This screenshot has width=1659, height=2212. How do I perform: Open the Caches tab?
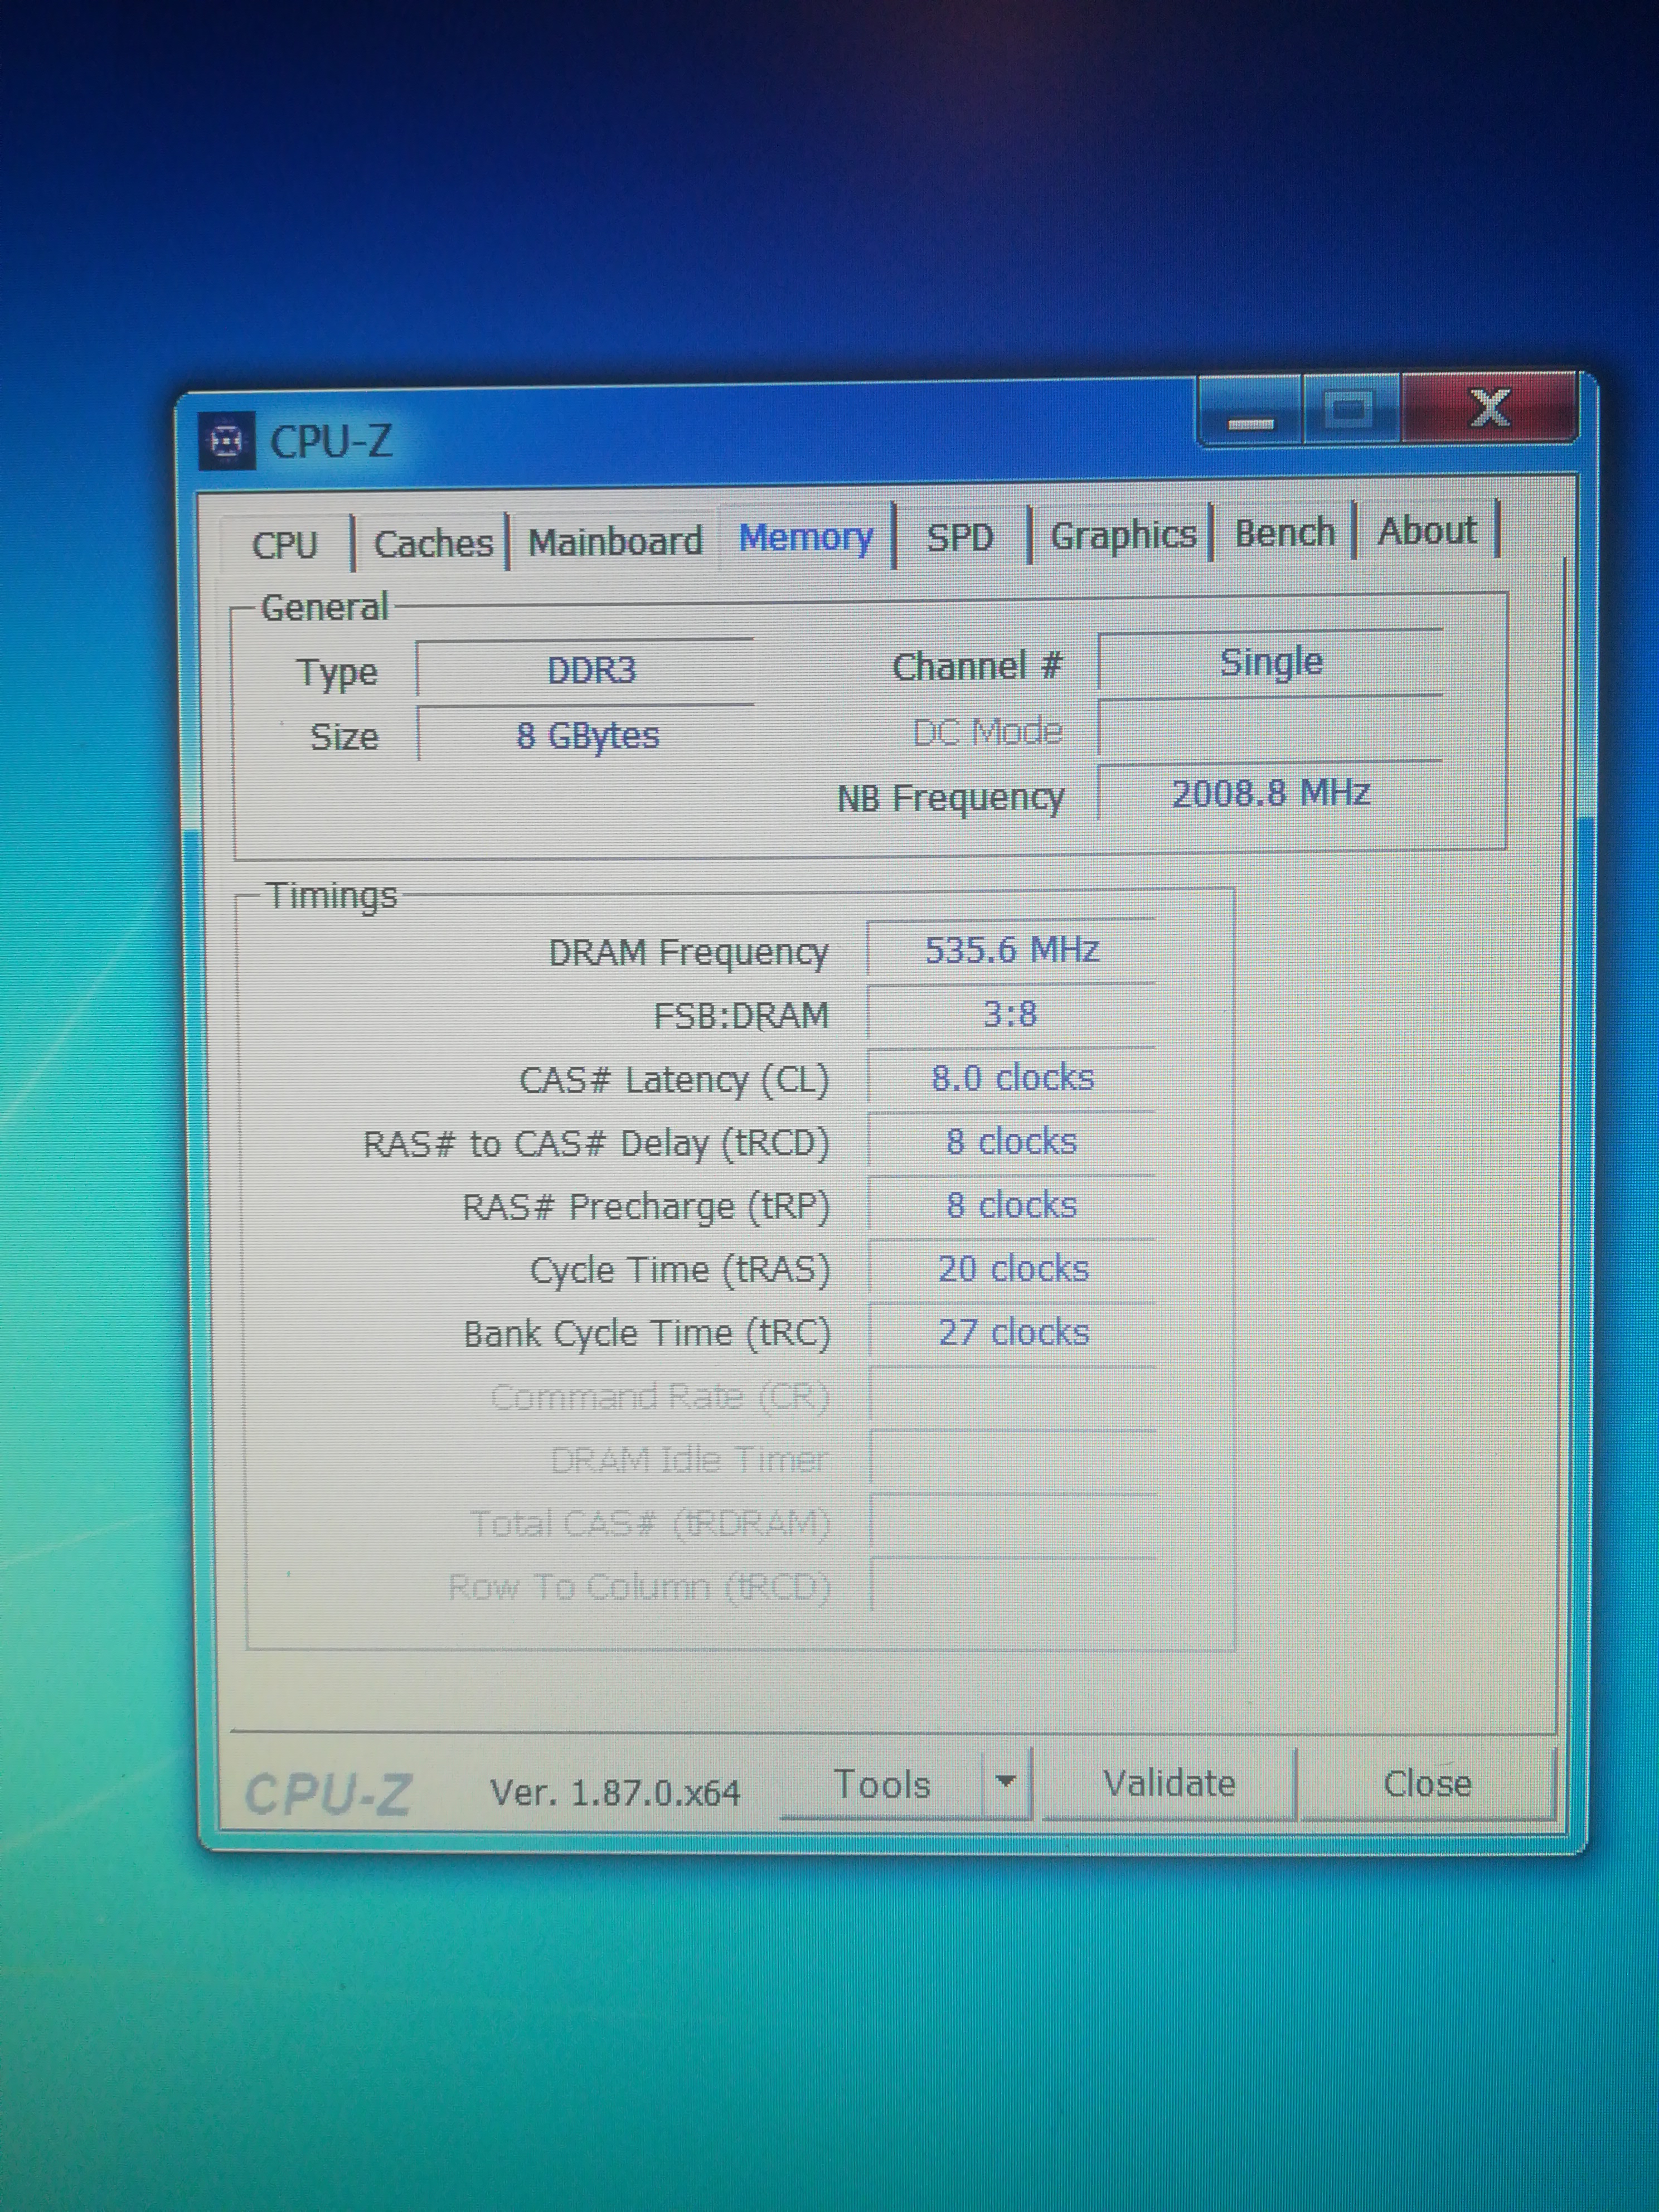pyautogui.click(x=432, y=543)
